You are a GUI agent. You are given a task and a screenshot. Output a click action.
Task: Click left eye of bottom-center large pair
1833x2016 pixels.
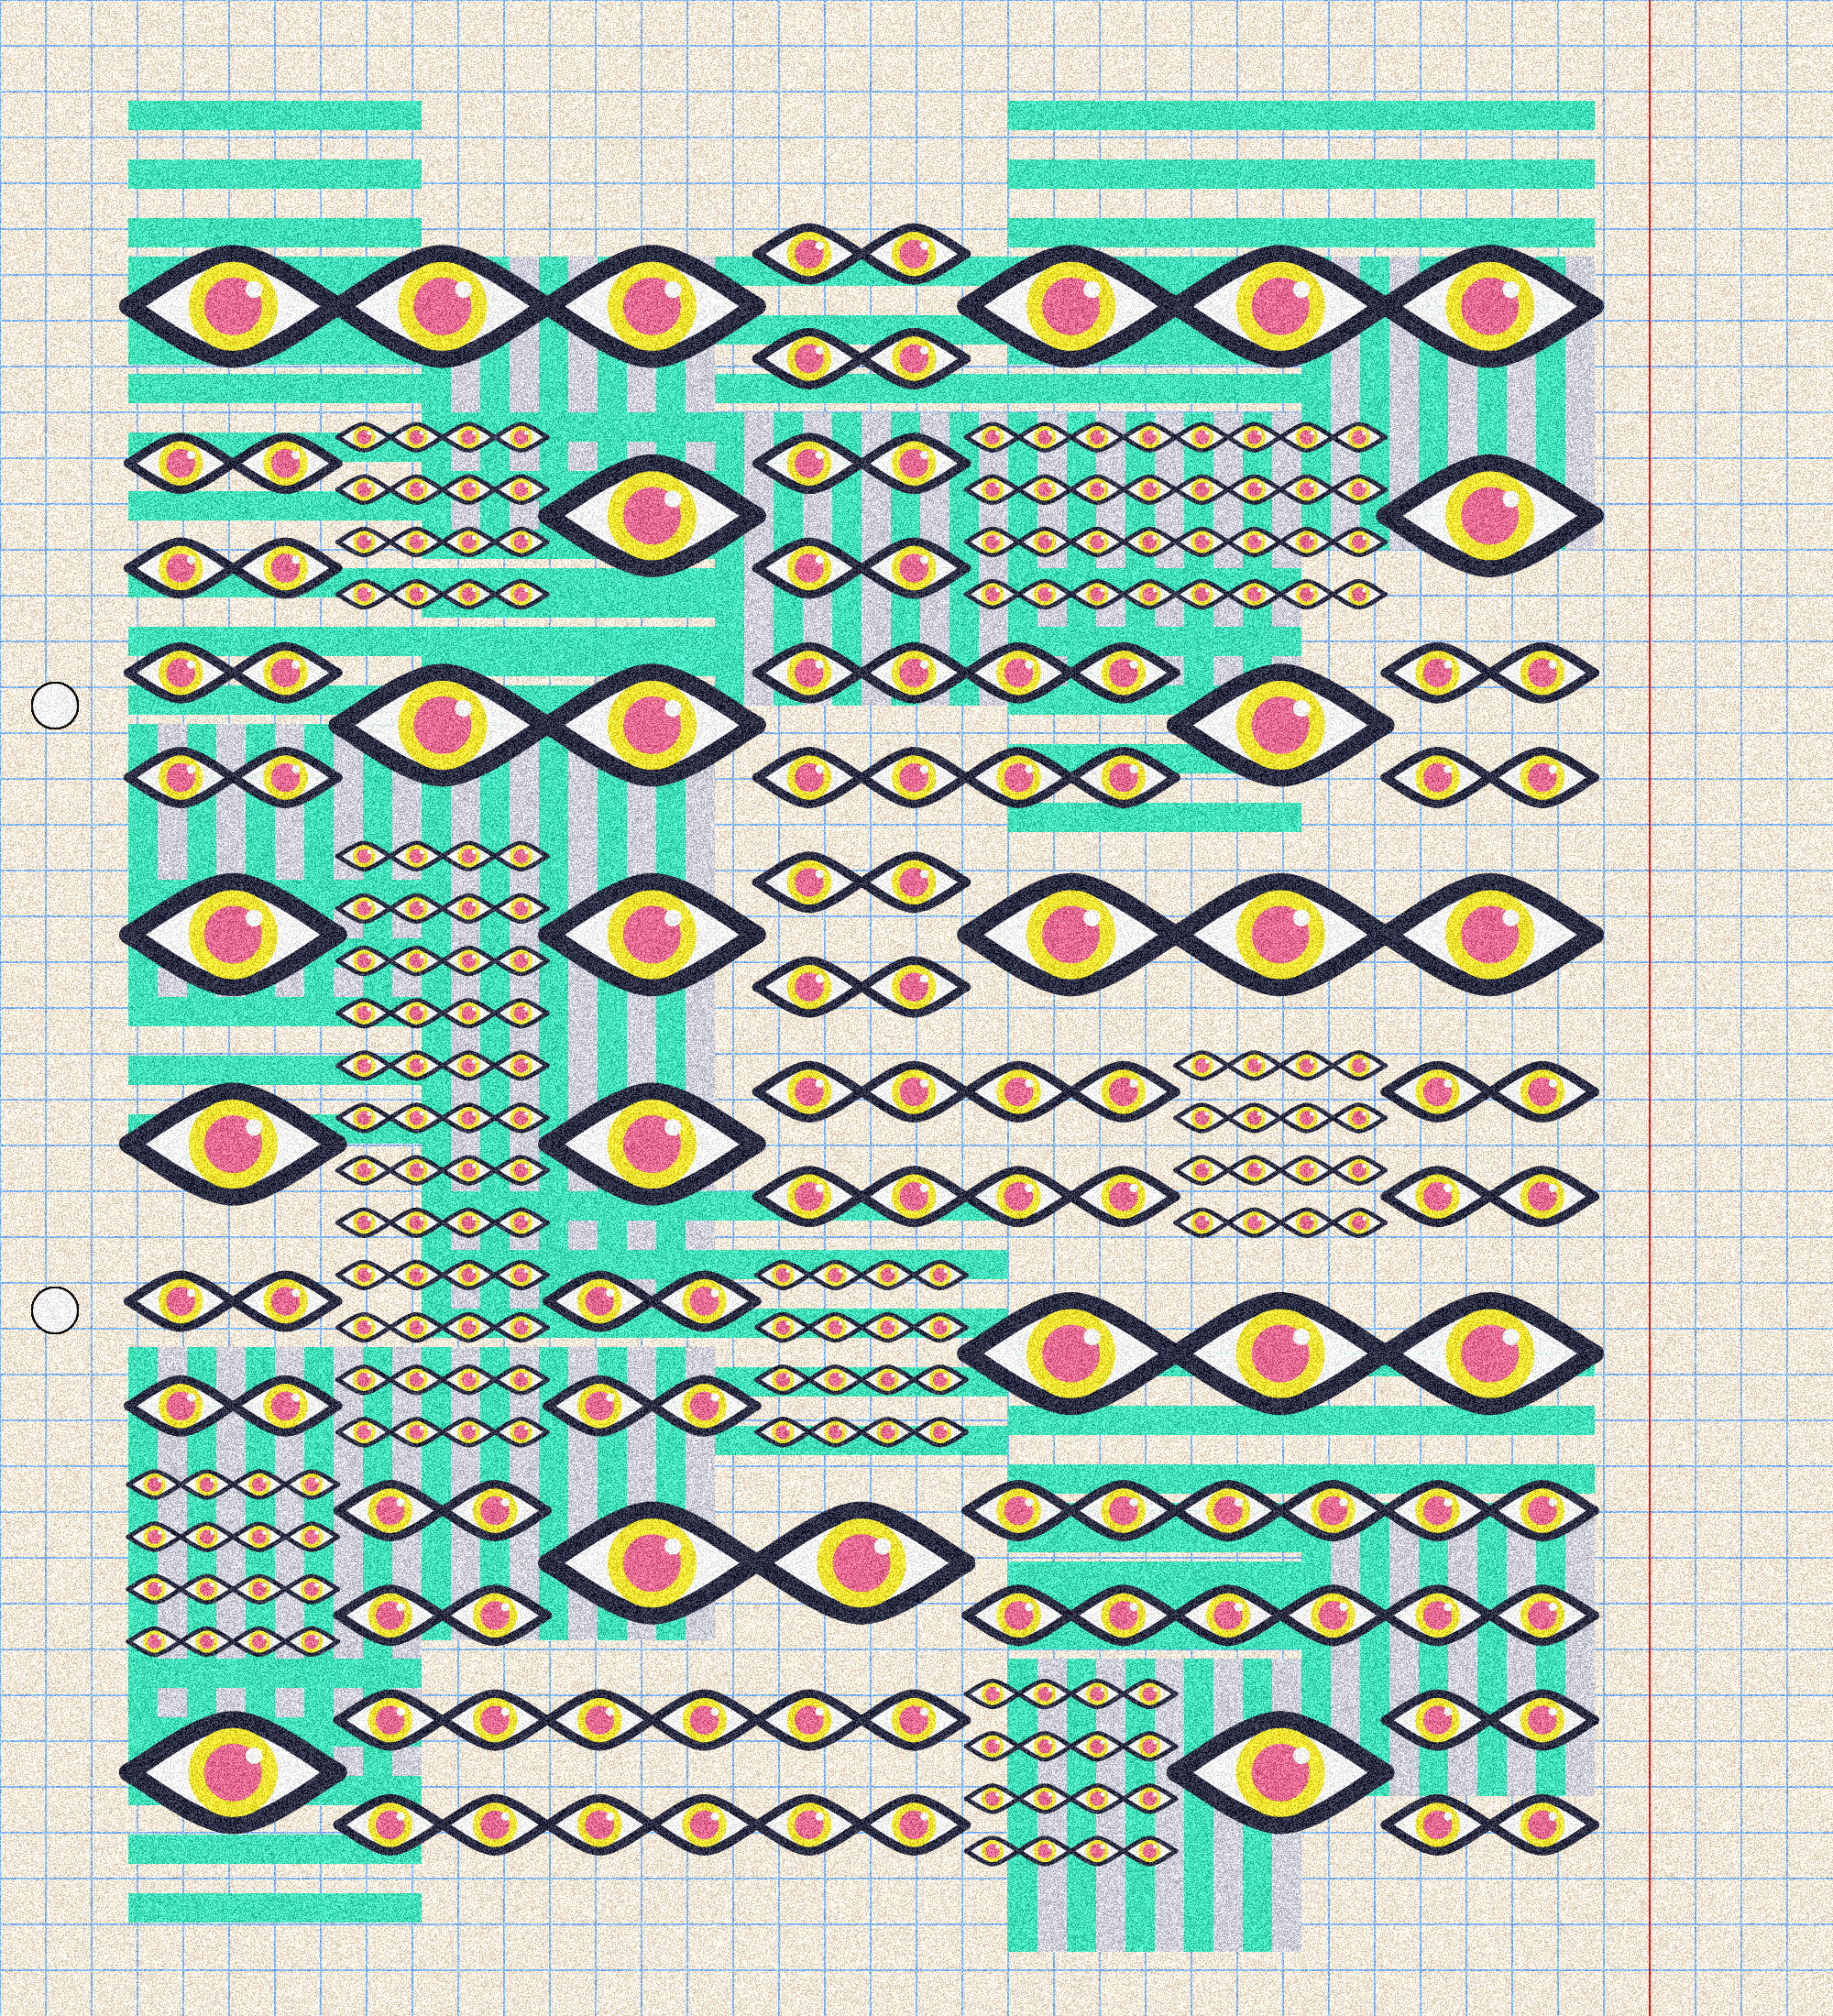point(650,1562)
